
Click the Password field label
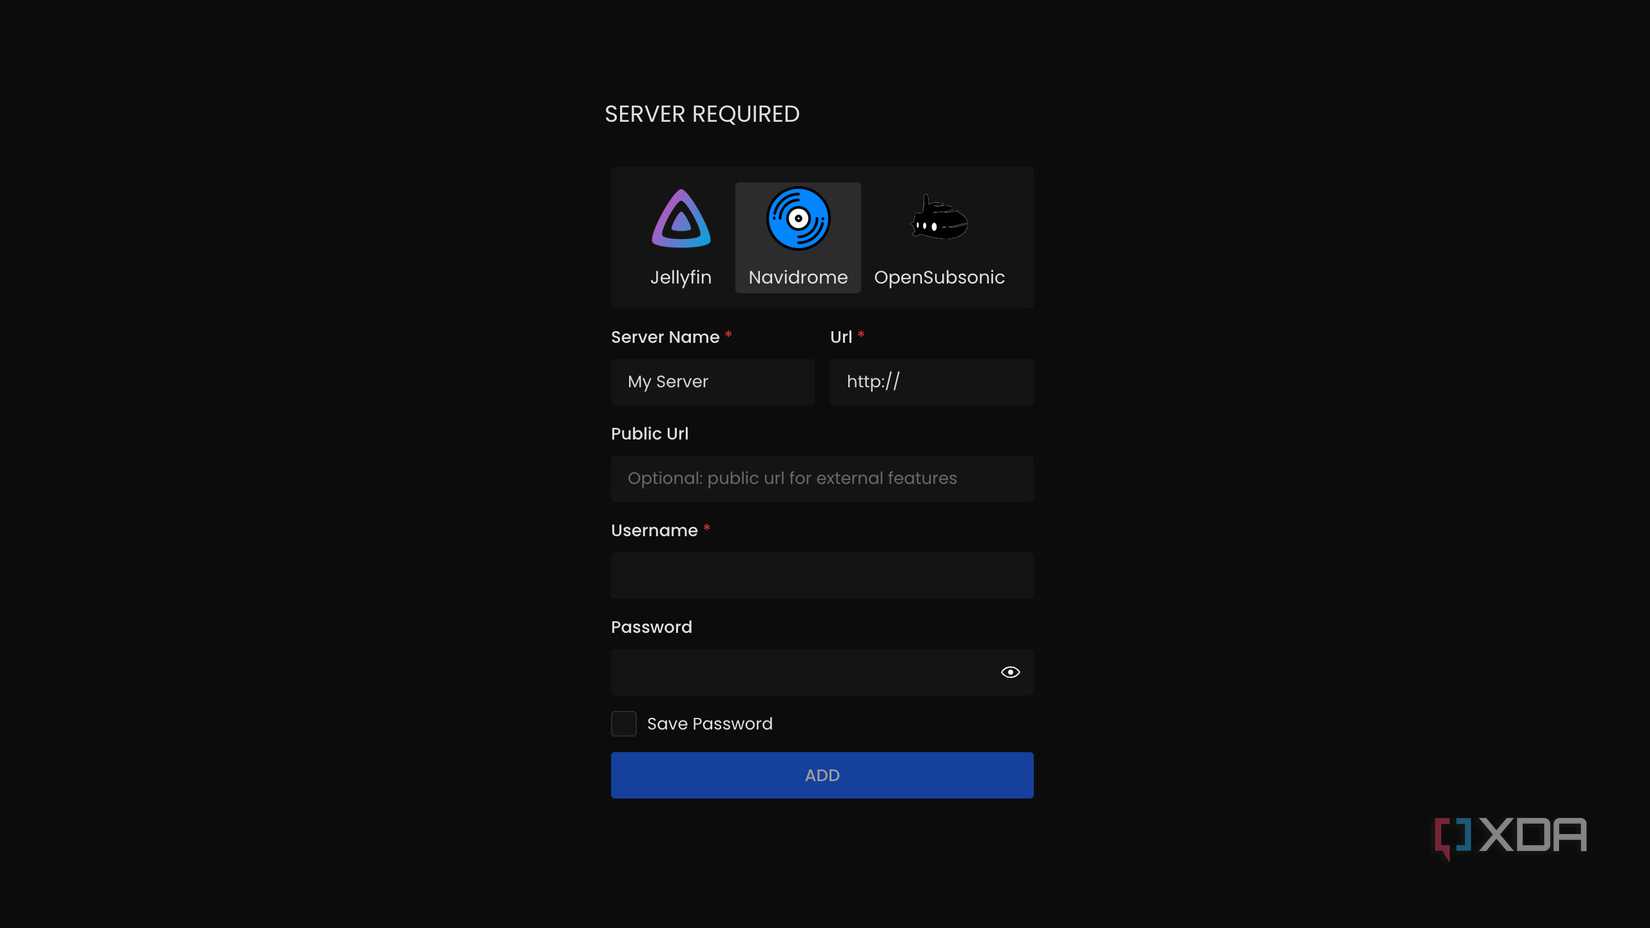point(651,627)
